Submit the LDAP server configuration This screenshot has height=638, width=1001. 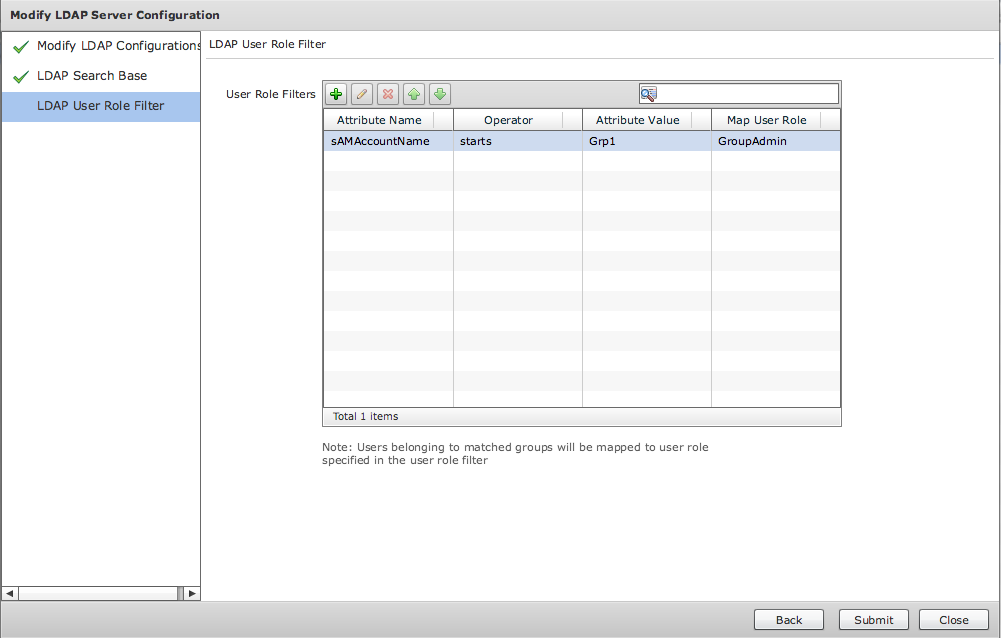[873, 619]
